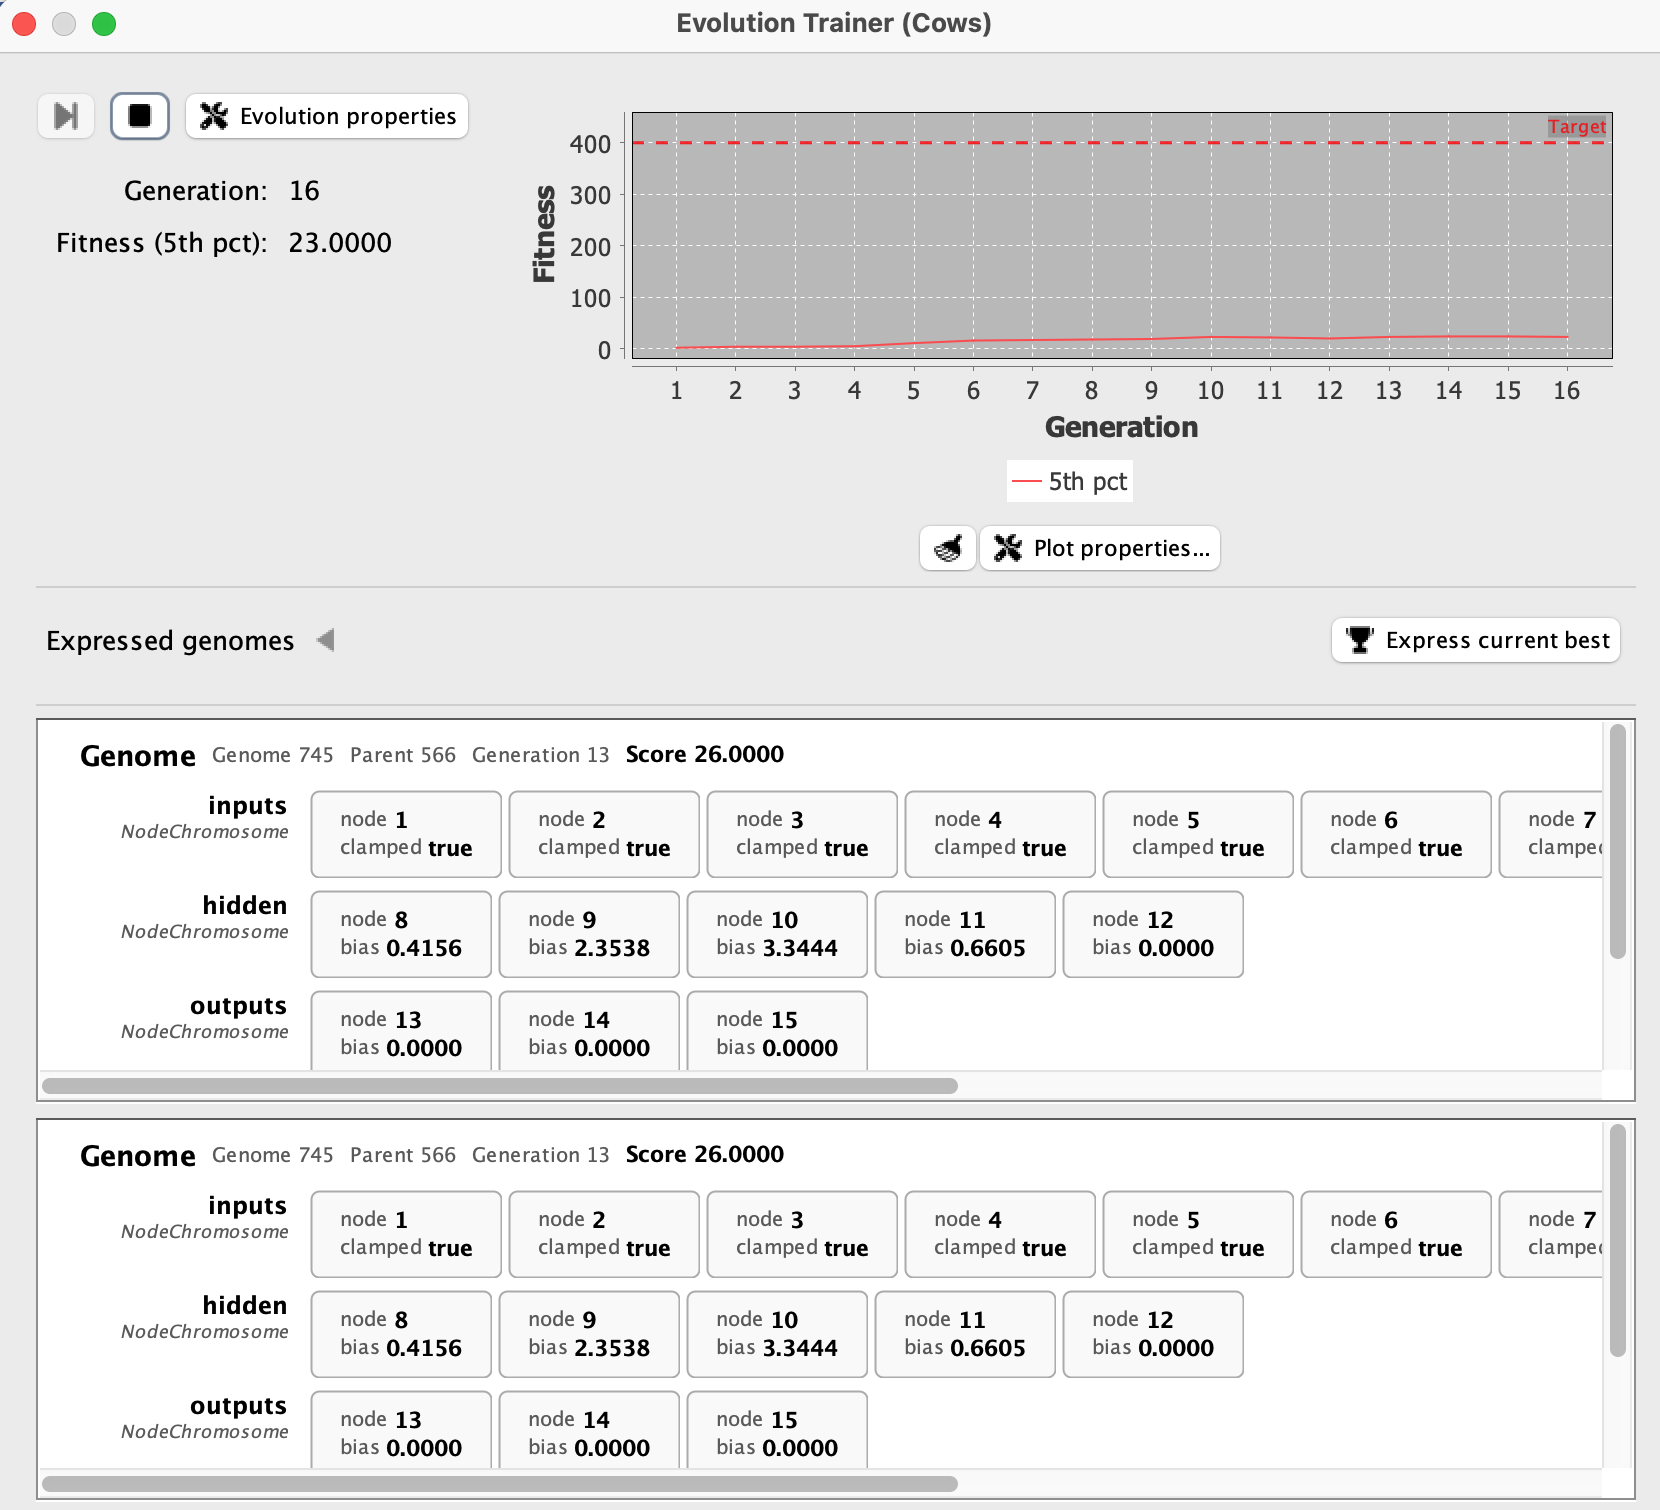Select input node 6 in second genome
This screenshot has width=1660, height=1510.
pos(1396,1234)
